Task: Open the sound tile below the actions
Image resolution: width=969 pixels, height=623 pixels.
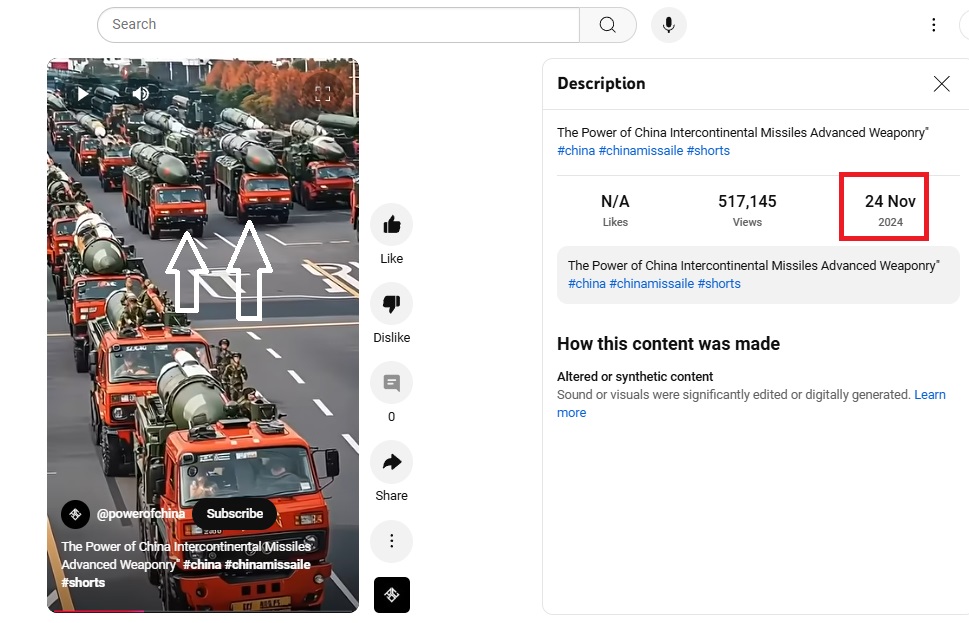Action: tap(391, 595)
